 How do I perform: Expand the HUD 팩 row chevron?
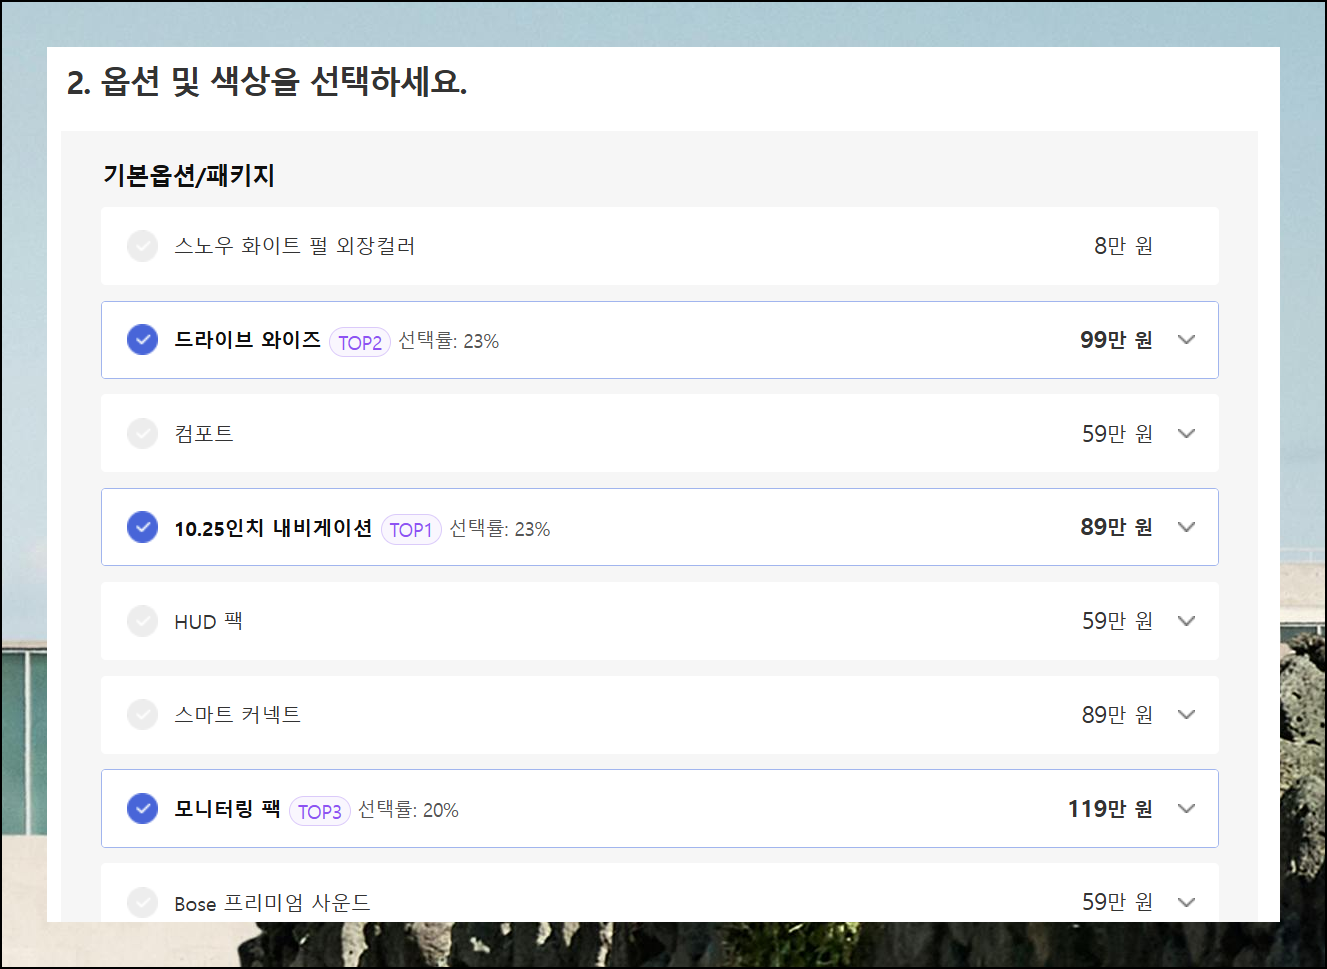1187,621
